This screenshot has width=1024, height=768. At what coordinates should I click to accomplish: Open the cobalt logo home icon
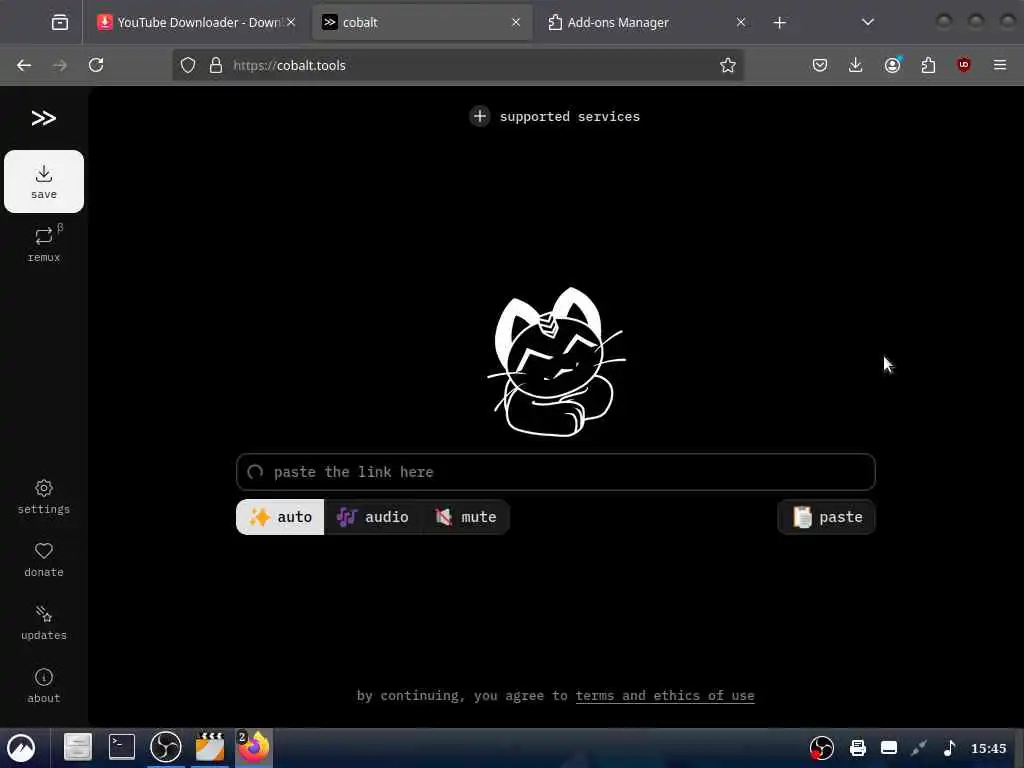pos(44,118)
